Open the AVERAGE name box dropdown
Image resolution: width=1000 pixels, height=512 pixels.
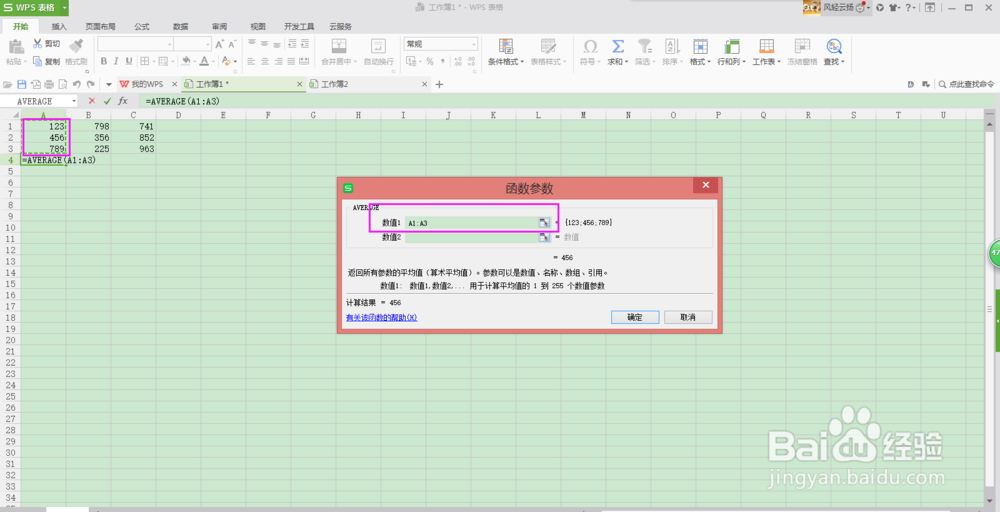(x=74, y=101)
